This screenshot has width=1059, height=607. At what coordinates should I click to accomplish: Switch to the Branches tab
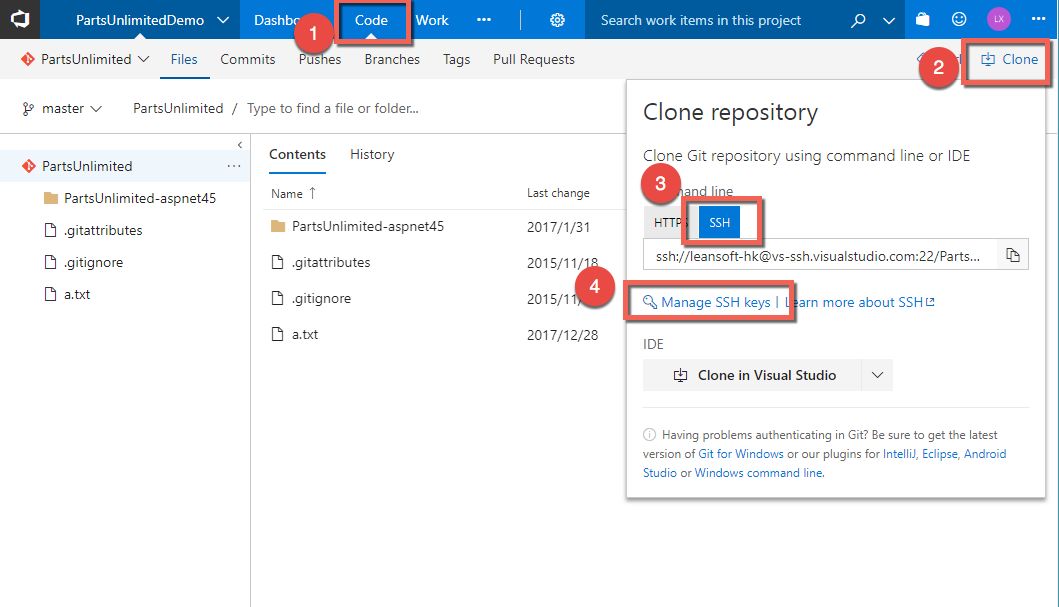[392, 59]
